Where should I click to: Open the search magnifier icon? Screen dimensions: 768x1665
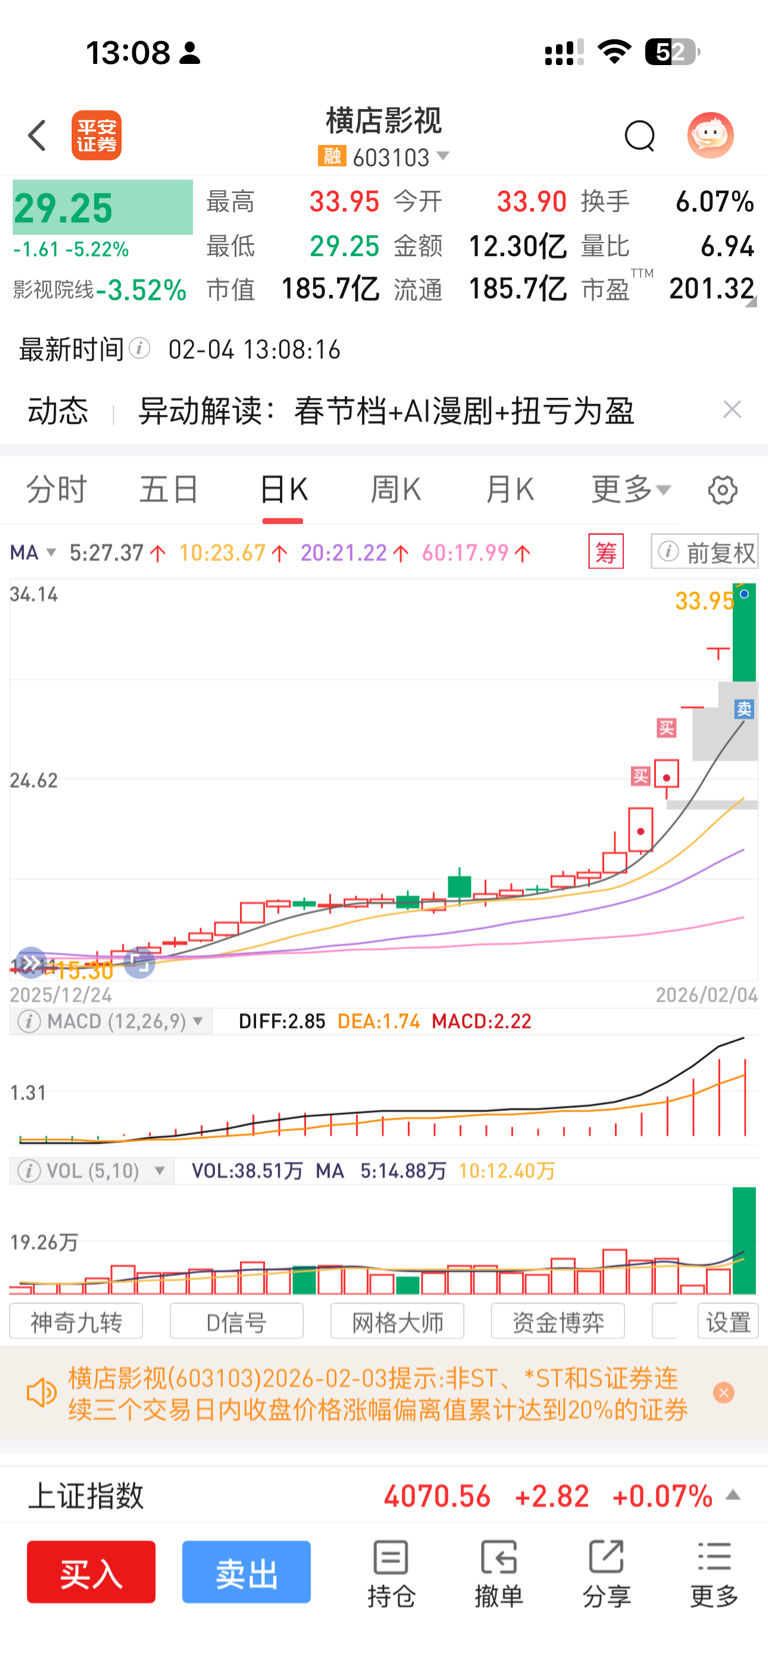639,135
